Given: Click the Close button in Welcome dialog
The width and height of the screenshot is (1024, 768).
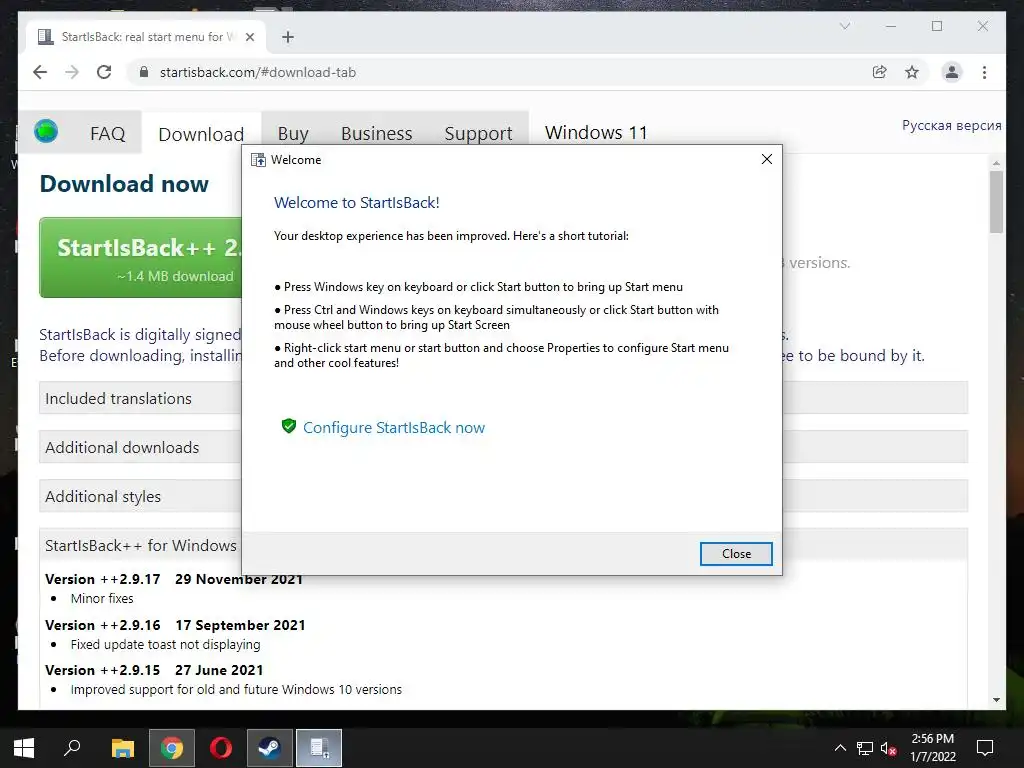Looking at the screenshot, I should pos(736,554).
